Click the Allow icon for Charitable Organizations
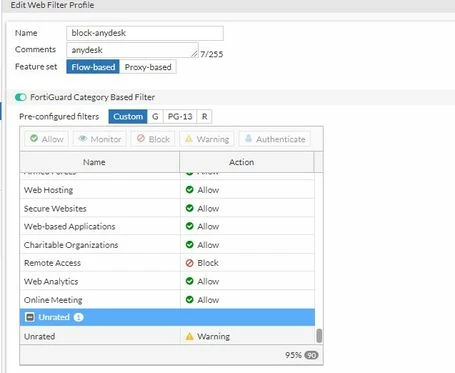 pyautogui.click(x=190, y=244)
